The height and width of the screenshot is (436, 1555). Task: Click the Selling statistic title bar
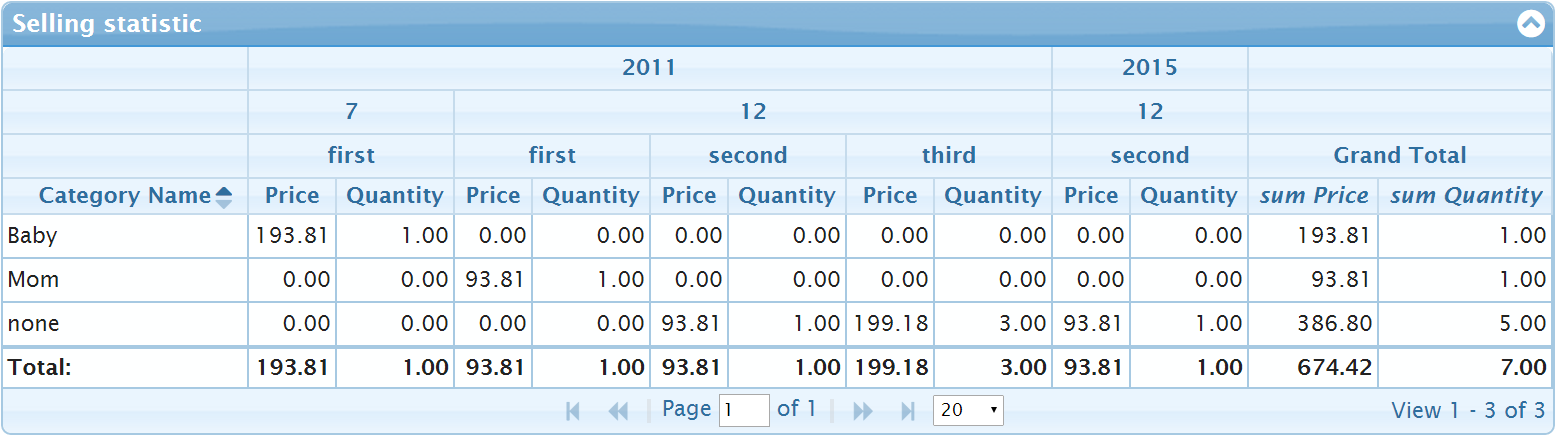[x=700, y=24]
